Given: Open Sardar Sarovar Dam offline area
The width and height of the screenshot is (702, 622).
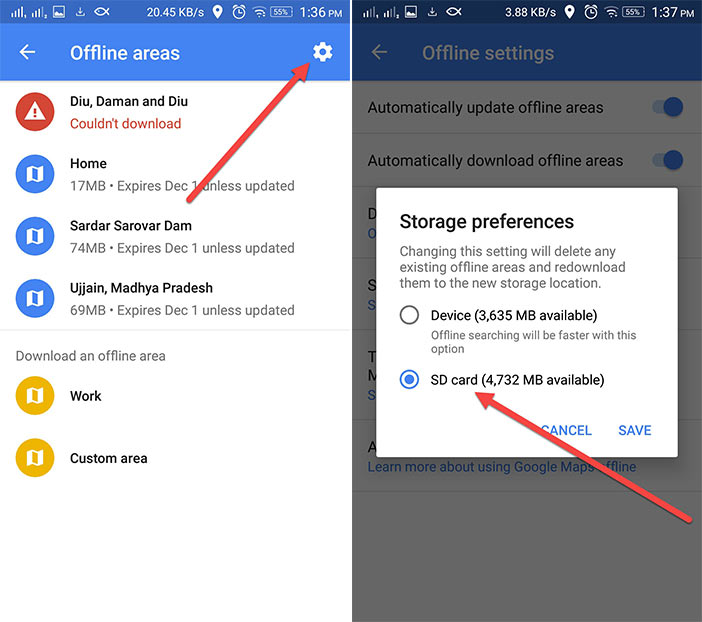Looking at the screenshot, I should pos(175,236).
